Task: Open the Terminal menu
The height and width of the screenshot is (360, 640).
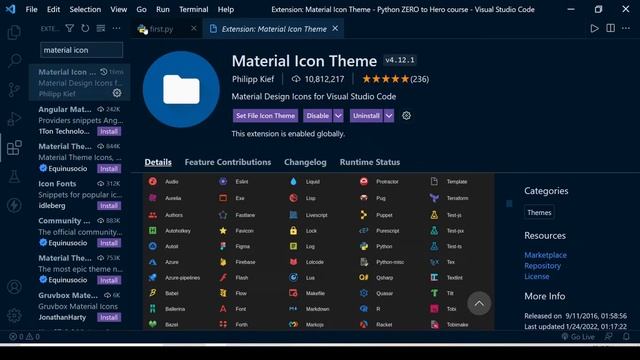Action: click(193, 9)
